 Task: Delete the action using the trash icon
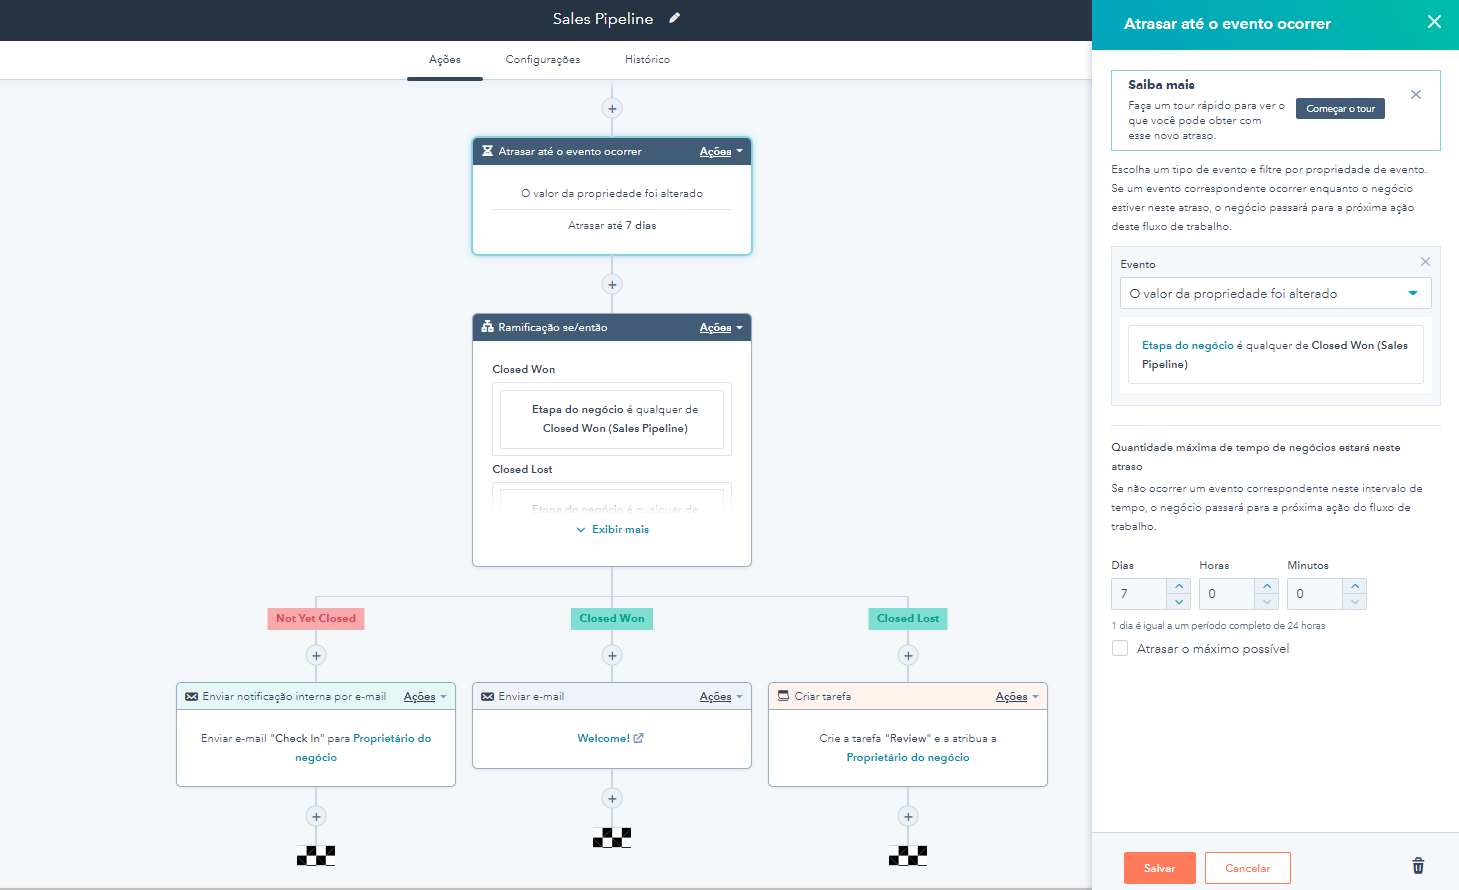[1418, 865]
